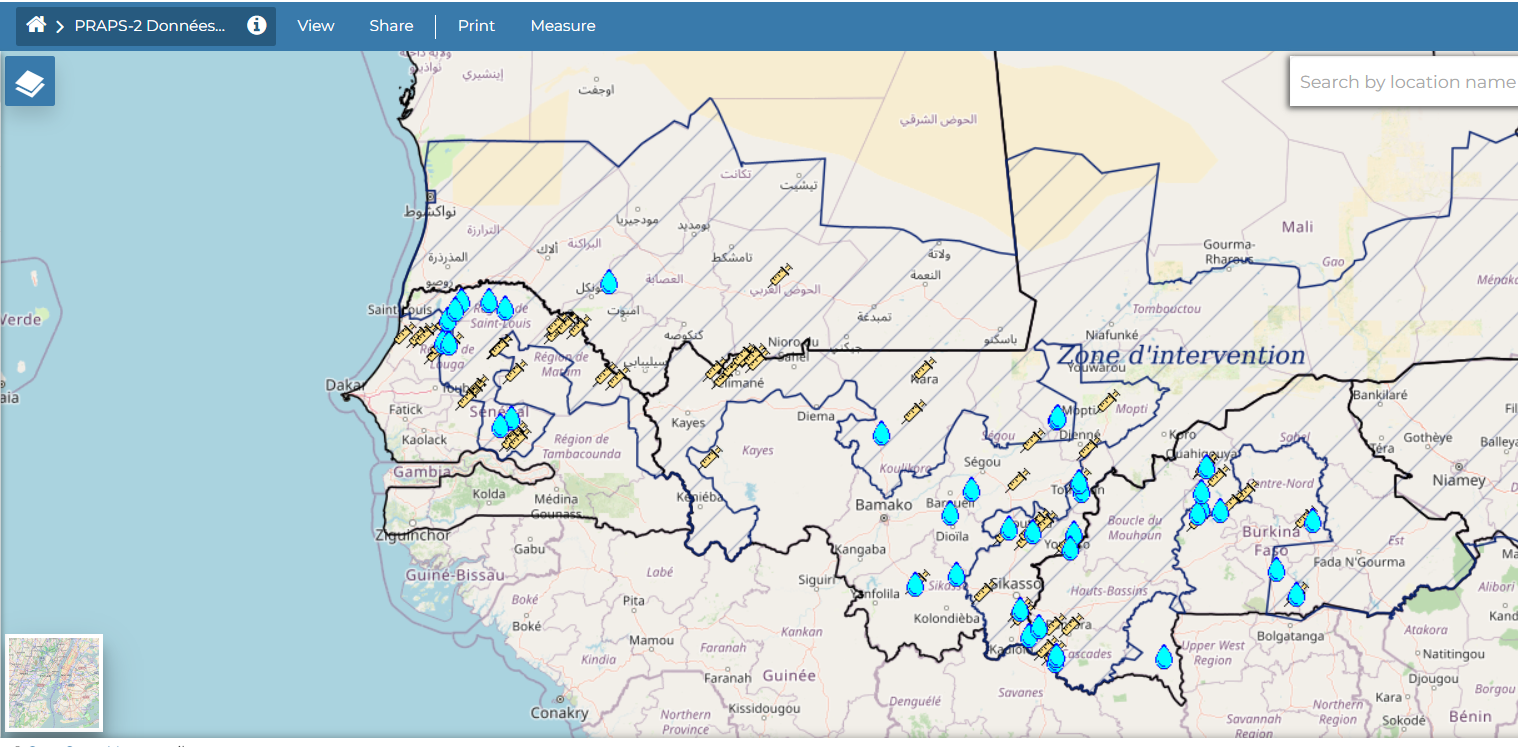Viewport: 1518px width, 747px height.
Task: Select the syringe marker southeast of Kayes
Action: [x=709, y=458]
